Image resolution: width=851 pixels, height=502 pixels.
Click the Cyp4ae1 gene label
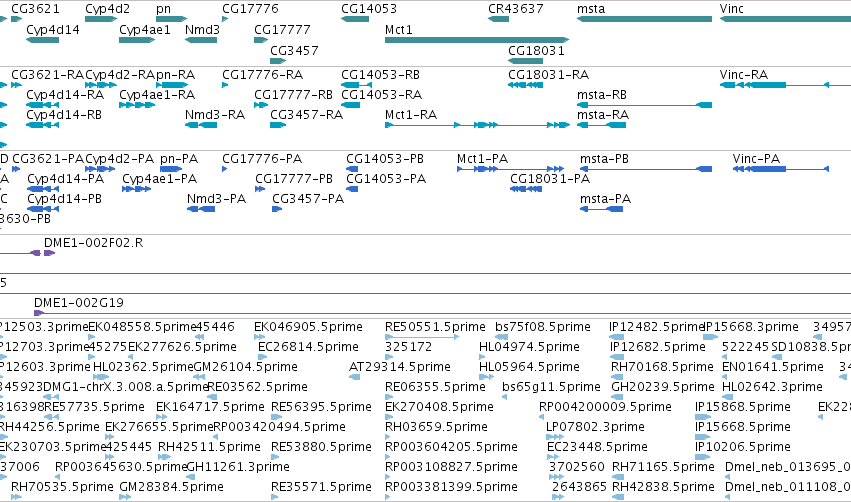click(145, 30)
